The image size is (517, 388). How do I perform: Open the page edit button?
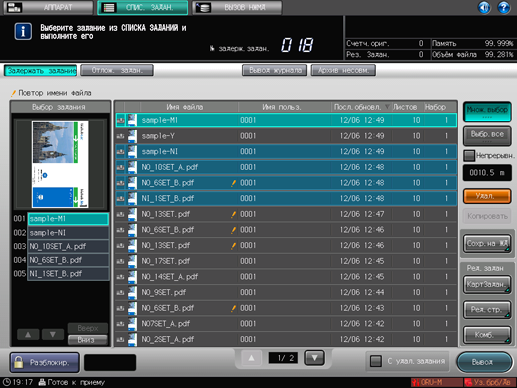487,310
